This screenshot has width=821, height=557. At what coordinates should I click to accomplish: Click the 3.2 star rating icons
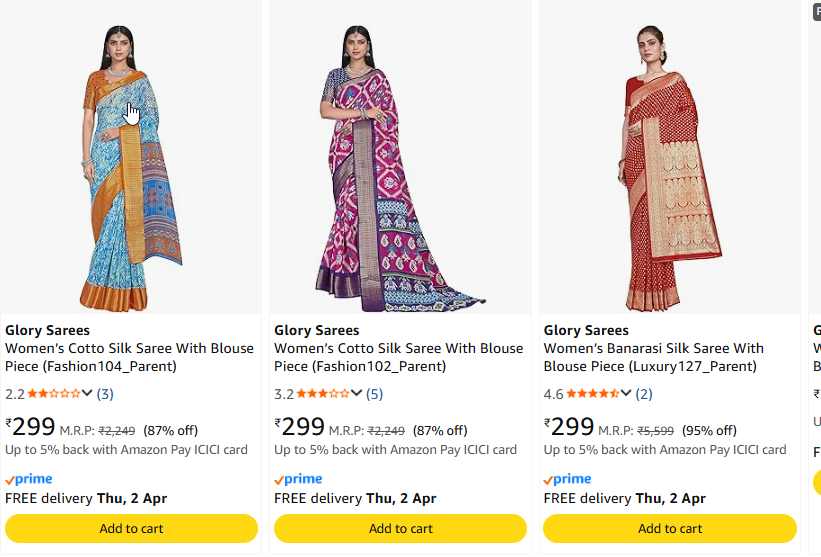[323, 394]
